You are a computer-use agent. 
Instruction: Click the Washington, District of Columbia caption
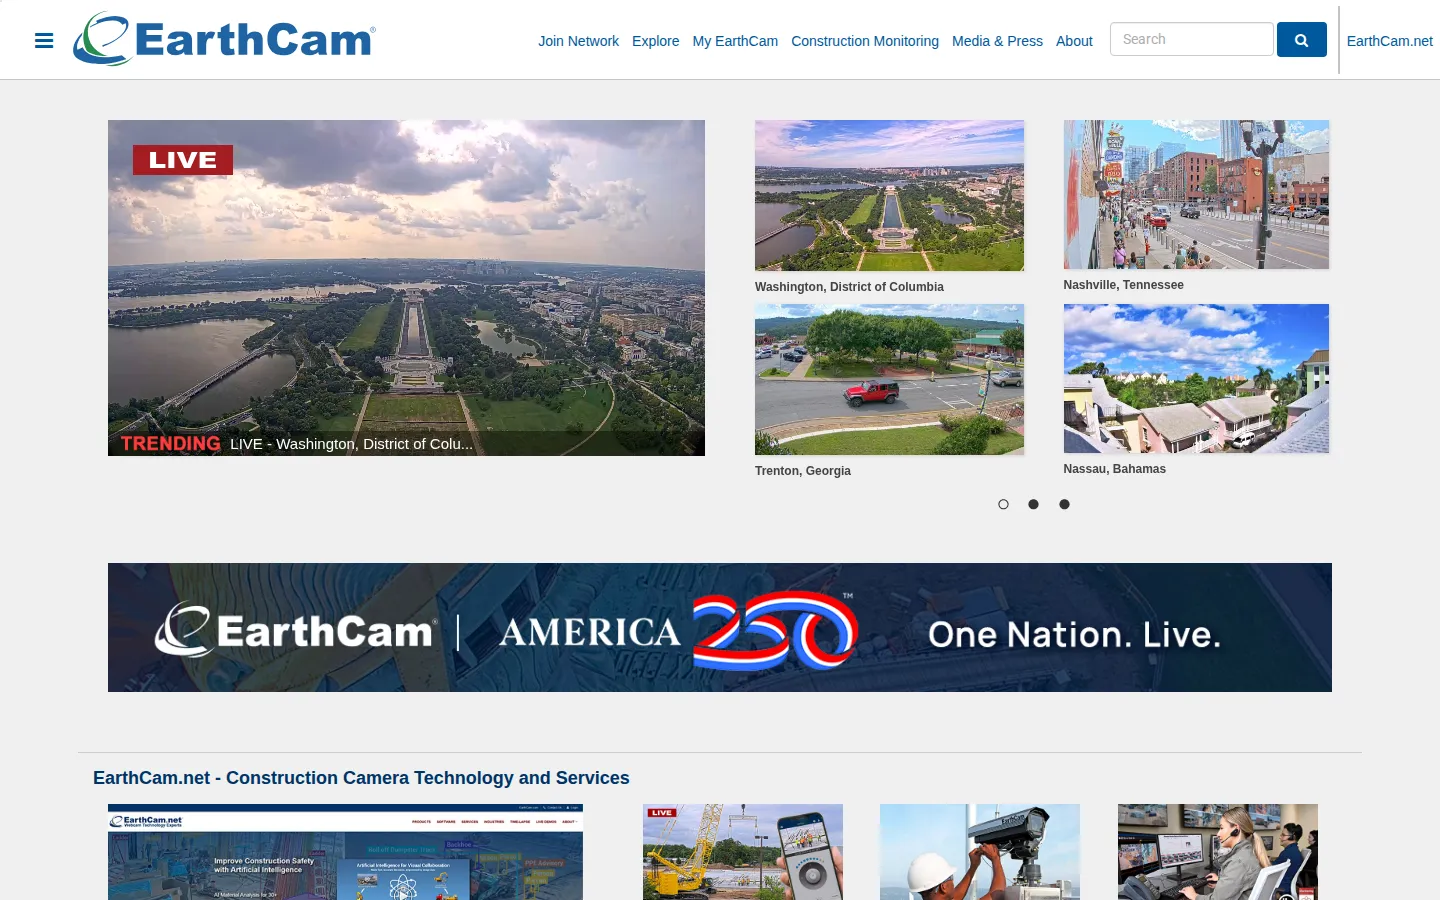pos(849,287)
